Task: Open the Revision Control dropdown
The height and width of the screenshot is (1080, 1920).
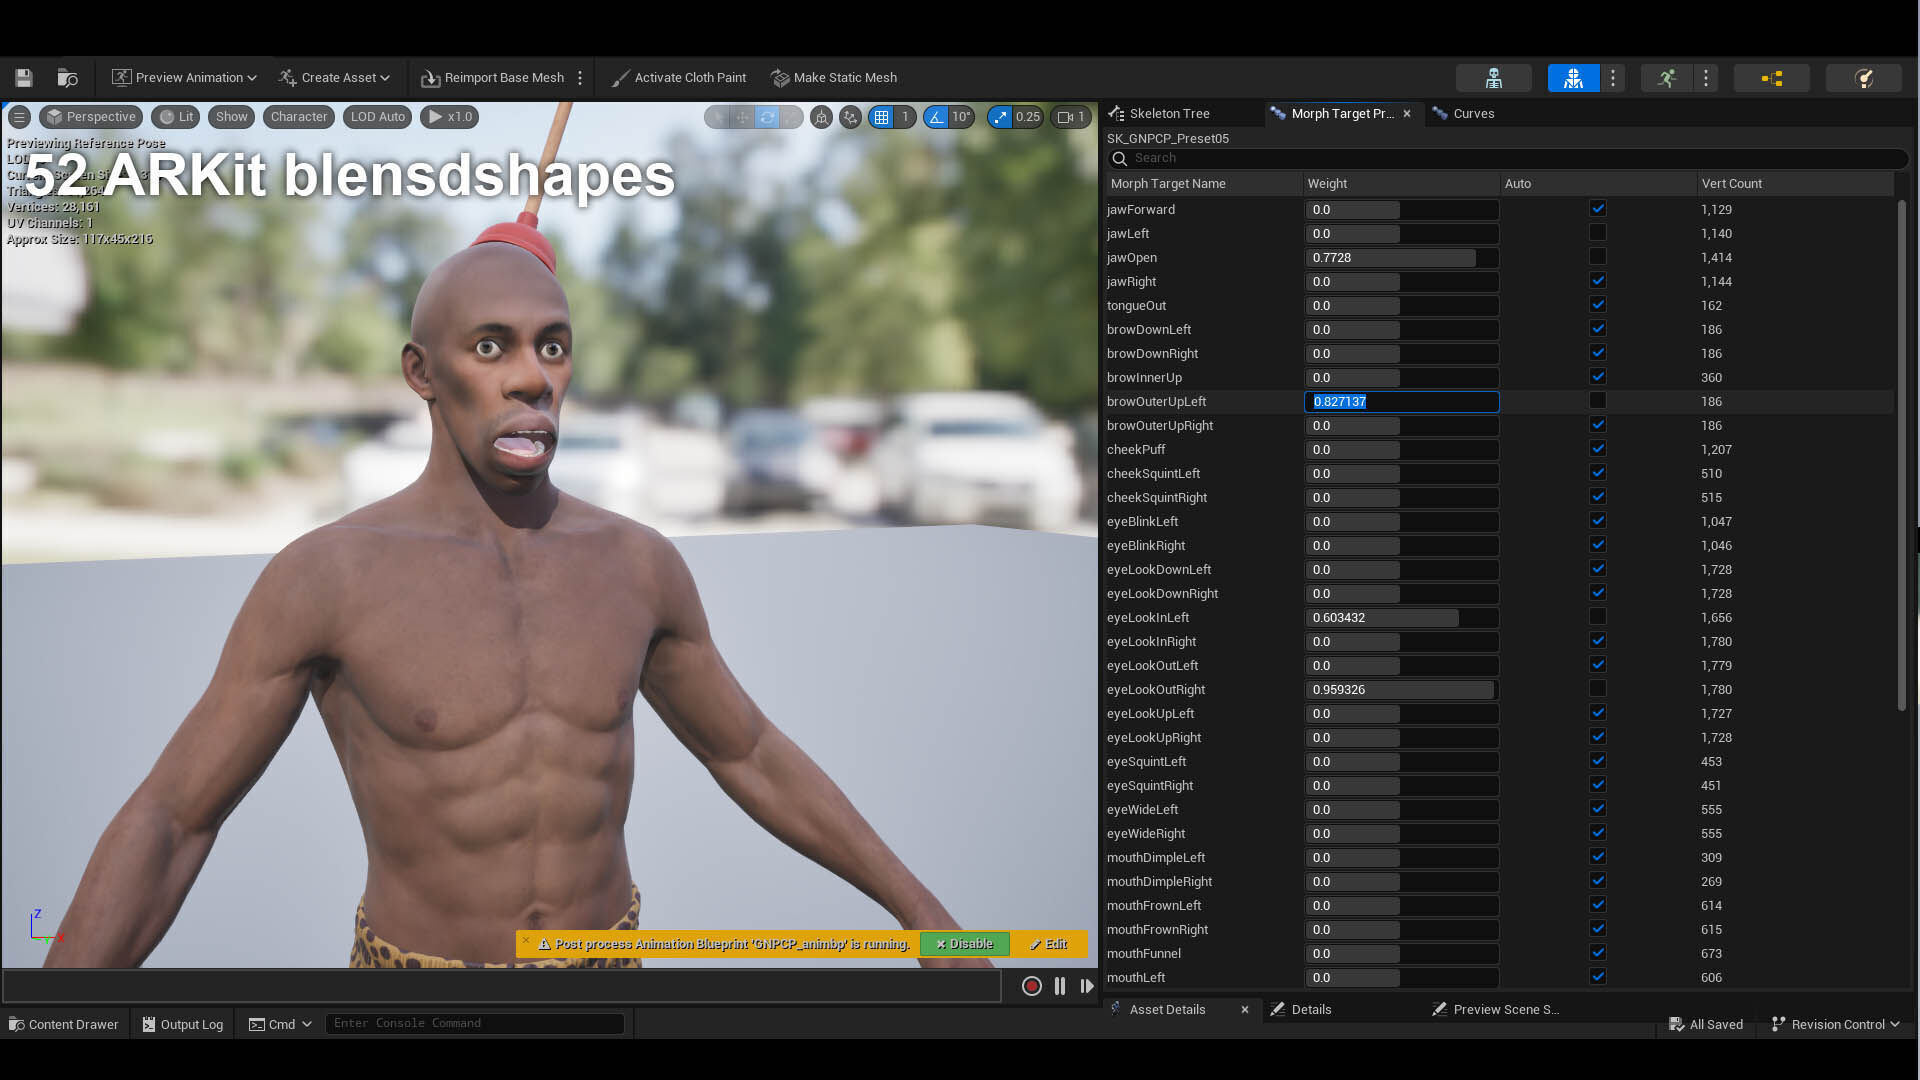Action: tap(1836, 1024)
